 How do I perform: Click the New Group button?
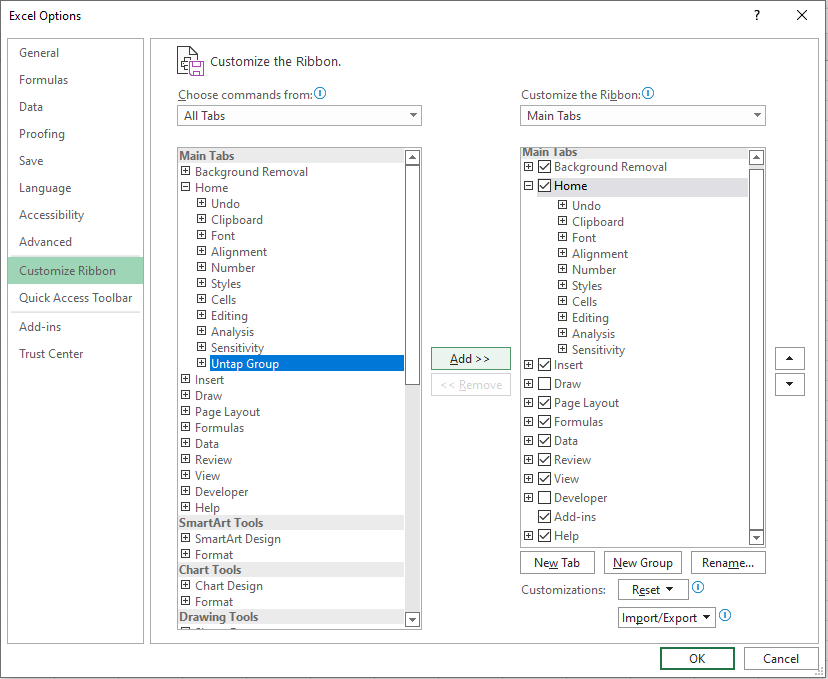643,563
